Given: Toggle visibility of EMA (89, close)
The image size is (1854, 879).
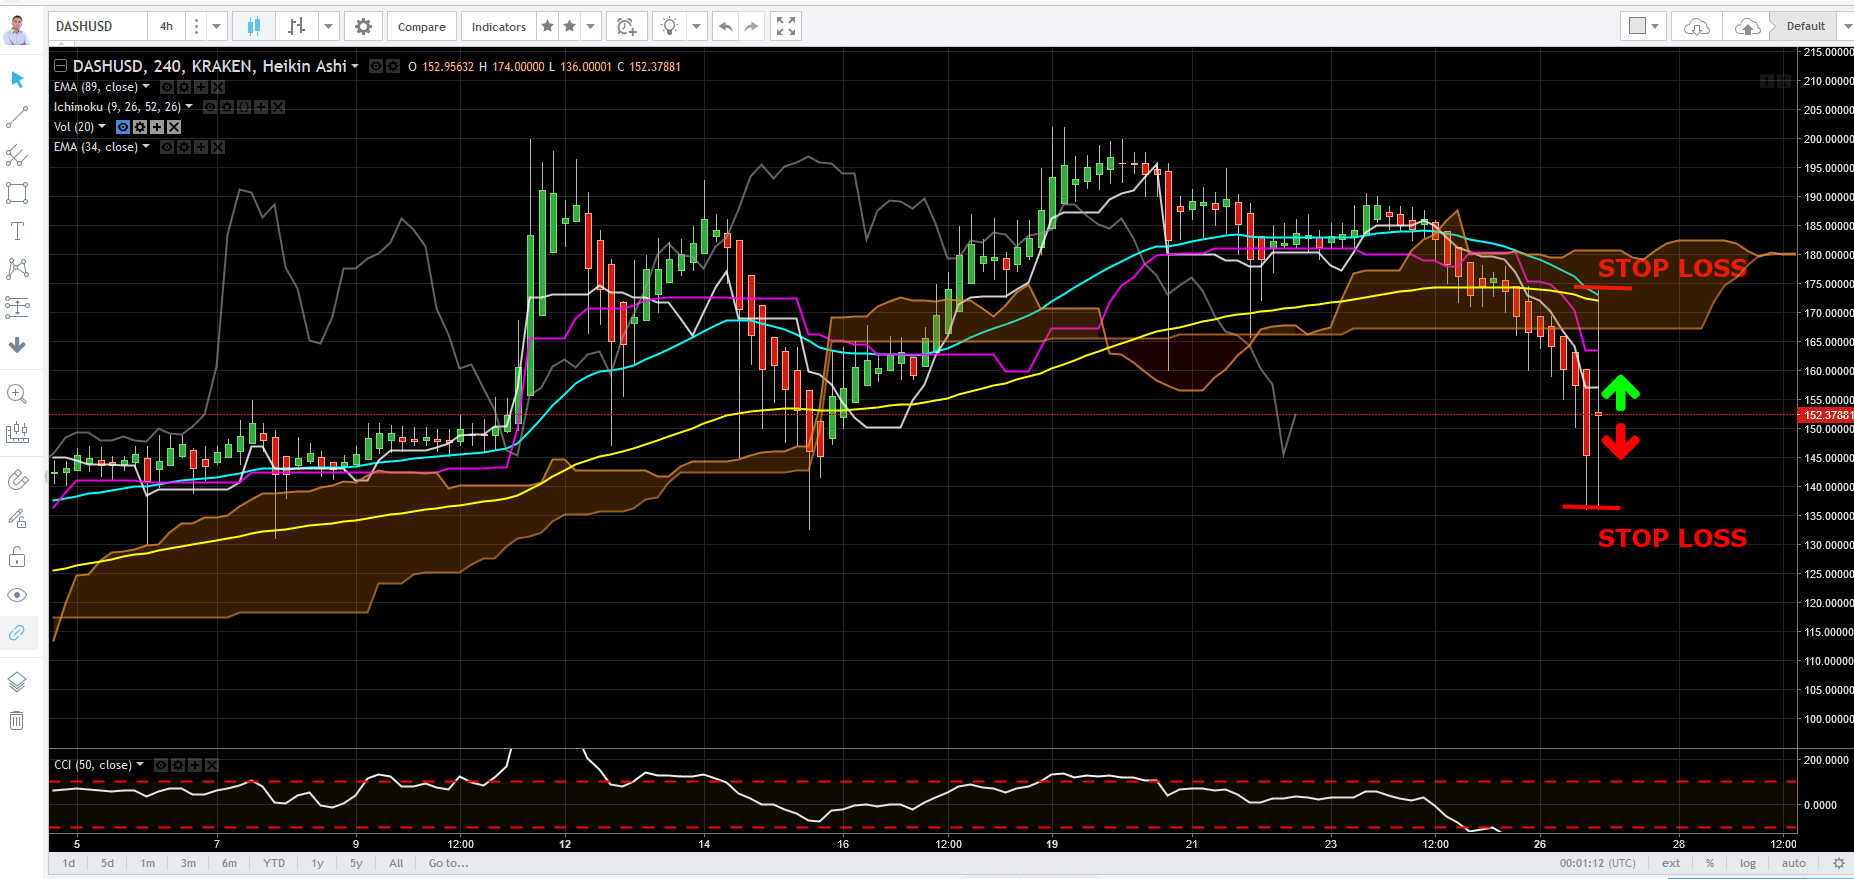Looking at the screenshot, I should click(167, 87).
